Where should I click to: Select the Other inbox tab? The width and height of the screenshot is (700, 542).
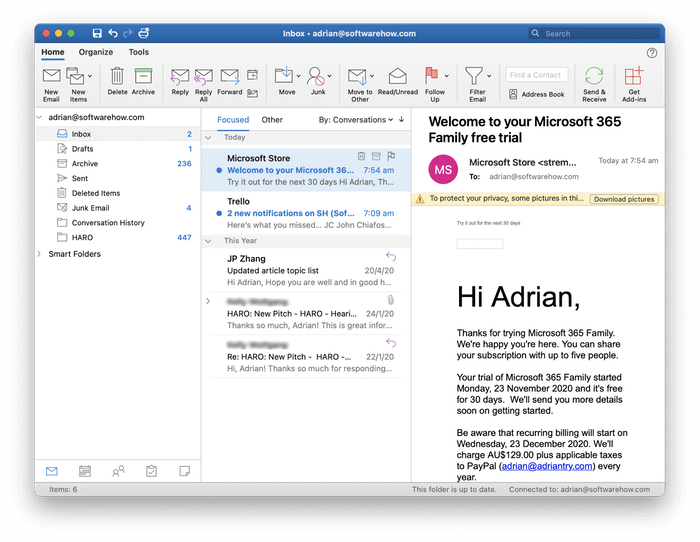pyautogui.click(x=272, y=120)
